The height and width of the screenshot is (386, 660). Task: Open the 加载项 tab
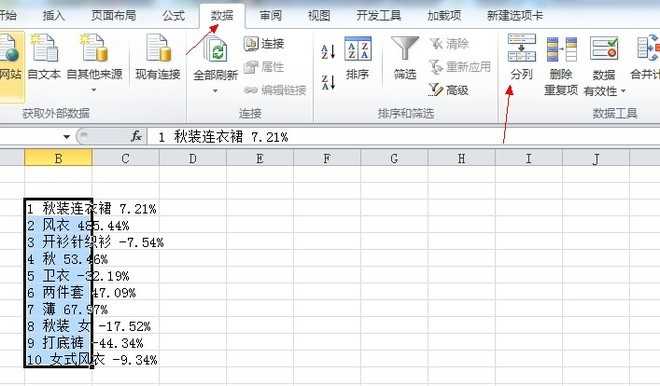[444, 16]
